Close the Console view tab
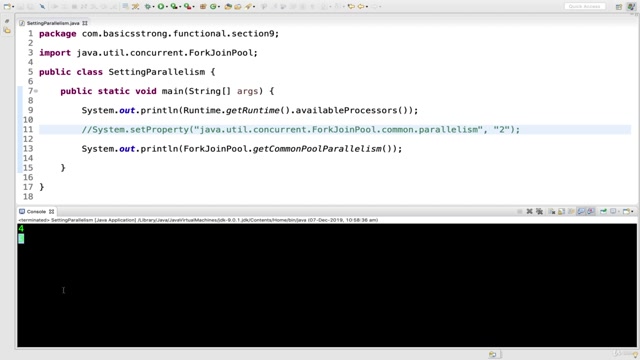Image resolution: width=640 pixels, height=360 pixels. coord(51,211)
